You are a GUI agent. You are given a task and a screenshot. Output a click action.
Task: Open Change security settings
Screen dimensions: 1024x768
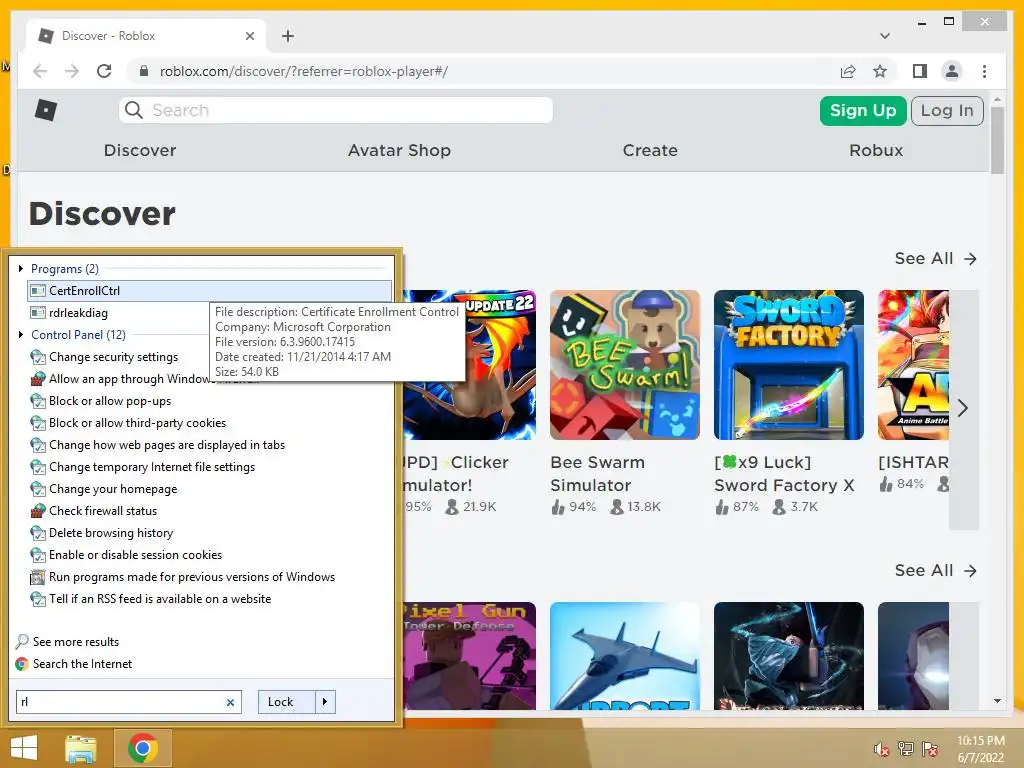click(x=104, y=357)
